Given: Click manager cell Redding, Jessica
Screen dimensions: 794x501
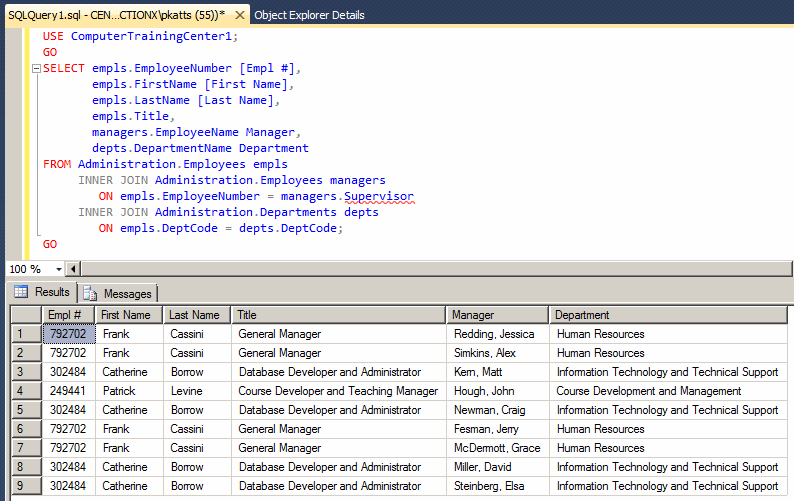Looking at the screenshot, I should point(498,334).
